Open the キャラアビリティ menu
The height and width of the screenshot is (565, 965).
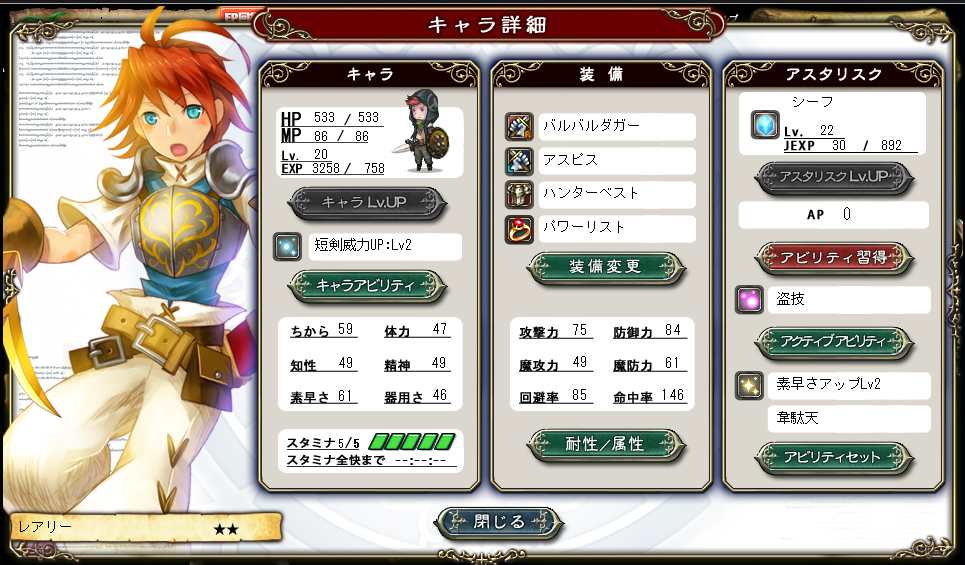tap(367, 286)
